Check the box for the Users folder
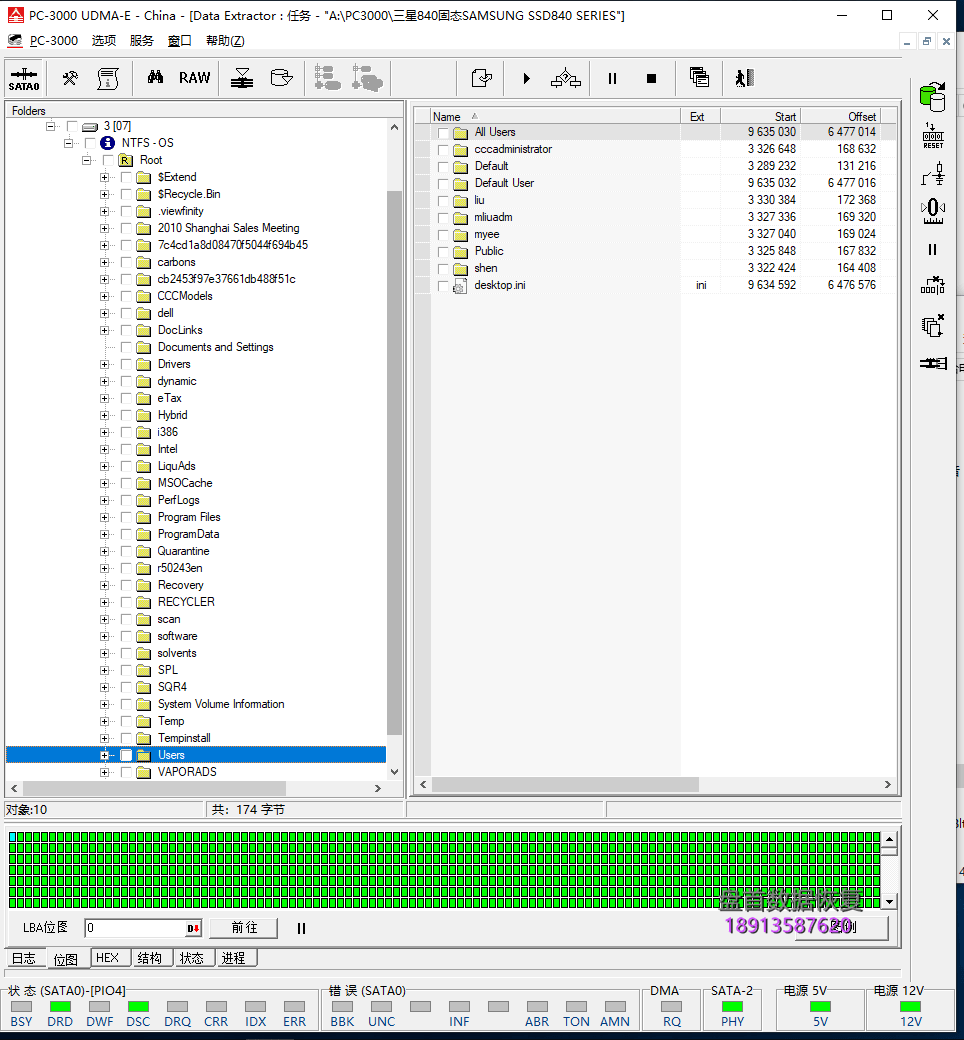The image size is (964, 1040). (126, 755)
